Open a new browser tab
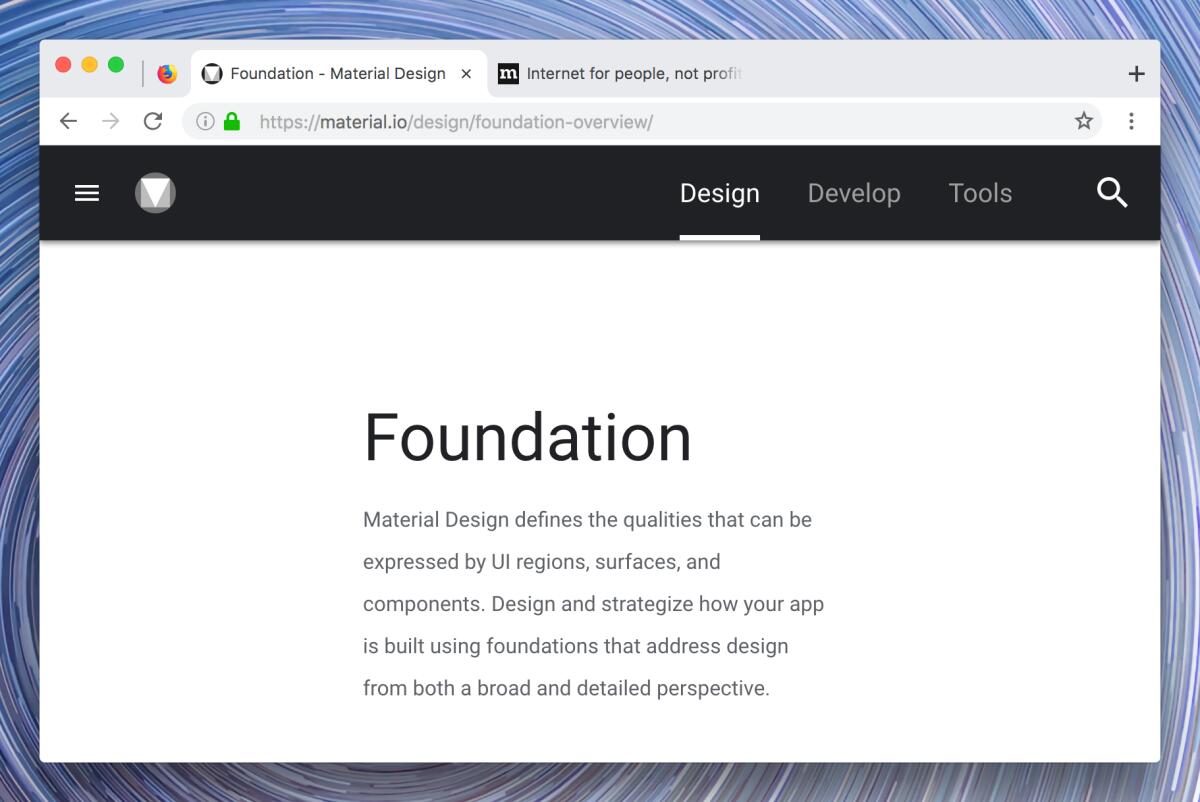The width and height of the screenshot is (1200, 802). click(1136, 73)
